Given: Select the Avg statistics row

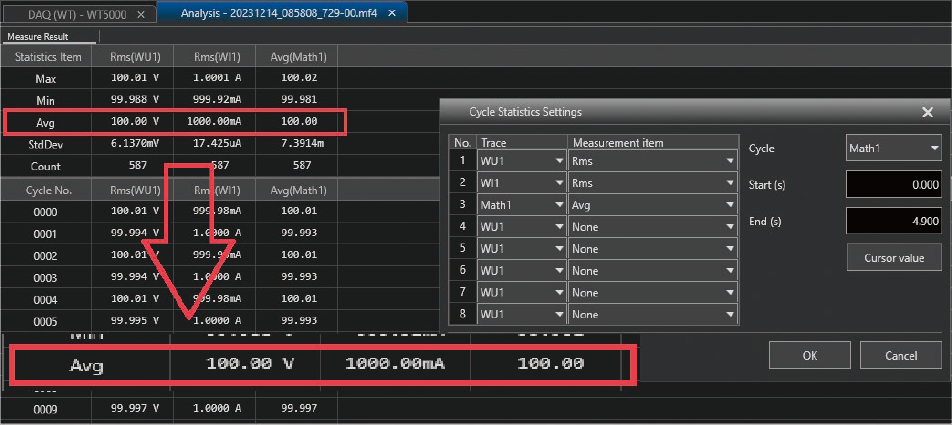Looking at the screenshot, I should 46,122.
